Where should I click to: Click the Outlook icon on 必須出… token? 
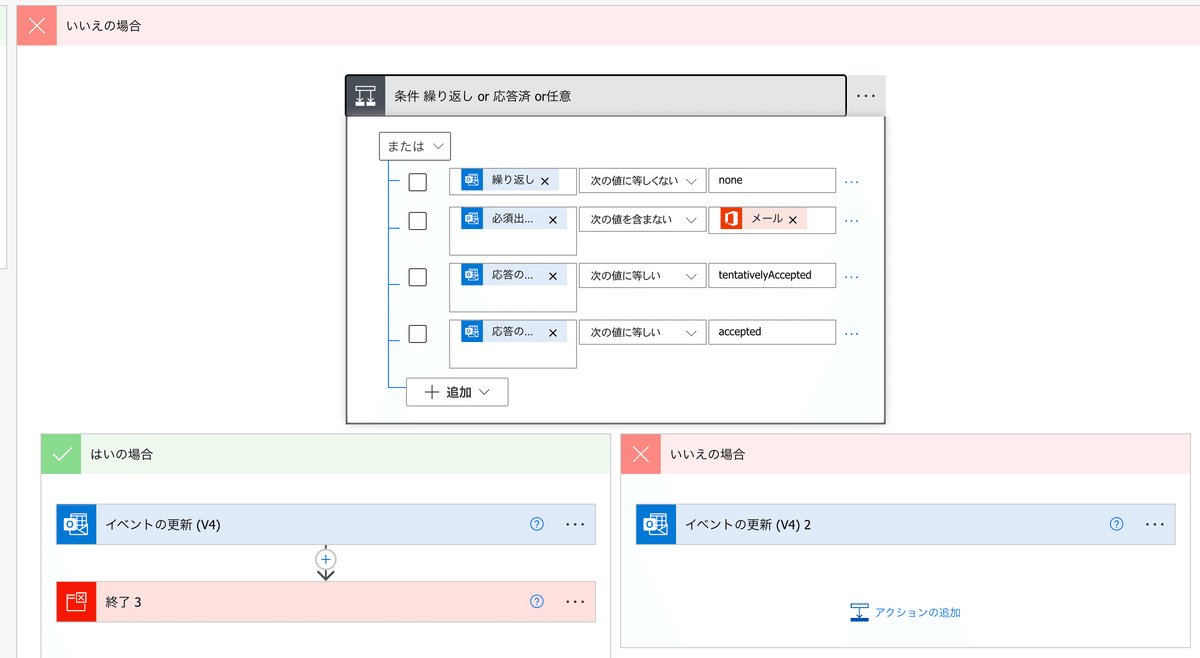471,218
